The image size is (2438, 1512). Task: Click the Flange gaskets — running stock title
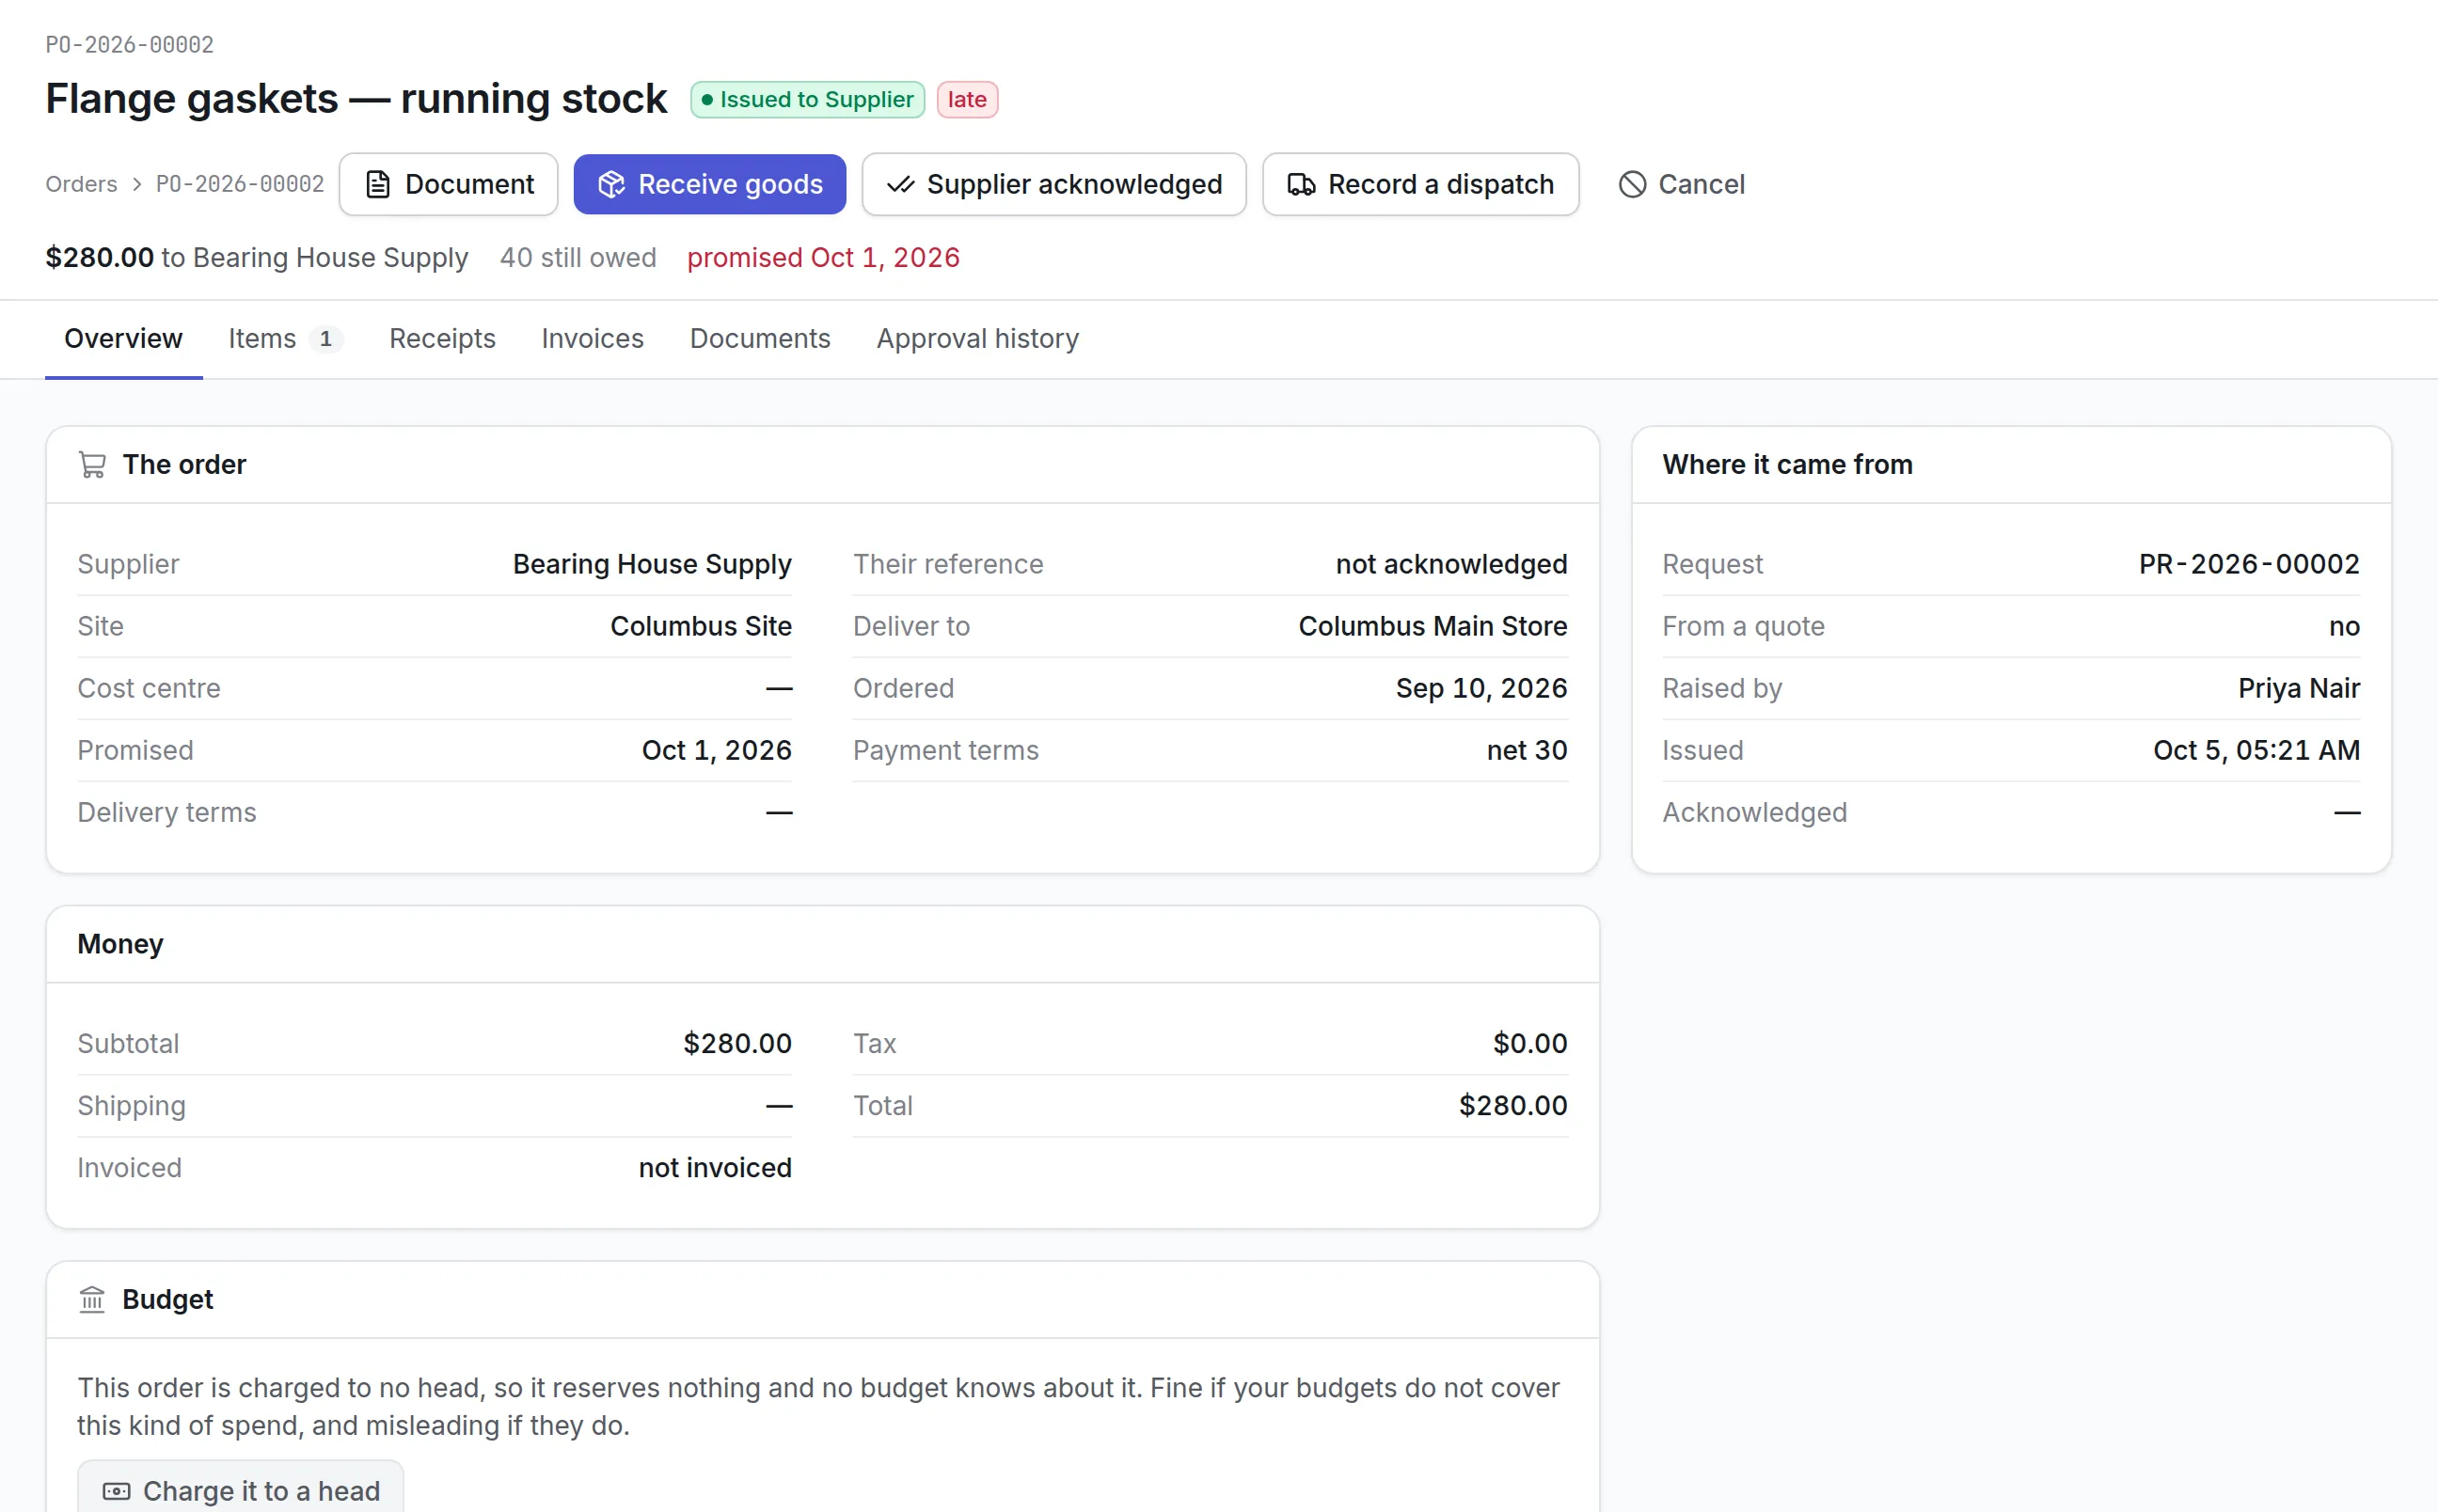[356, 99]
